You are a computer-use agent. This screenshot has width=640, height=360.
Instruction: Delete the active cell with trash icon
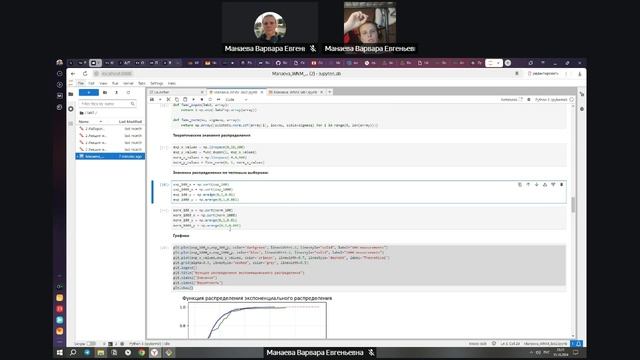562,185
